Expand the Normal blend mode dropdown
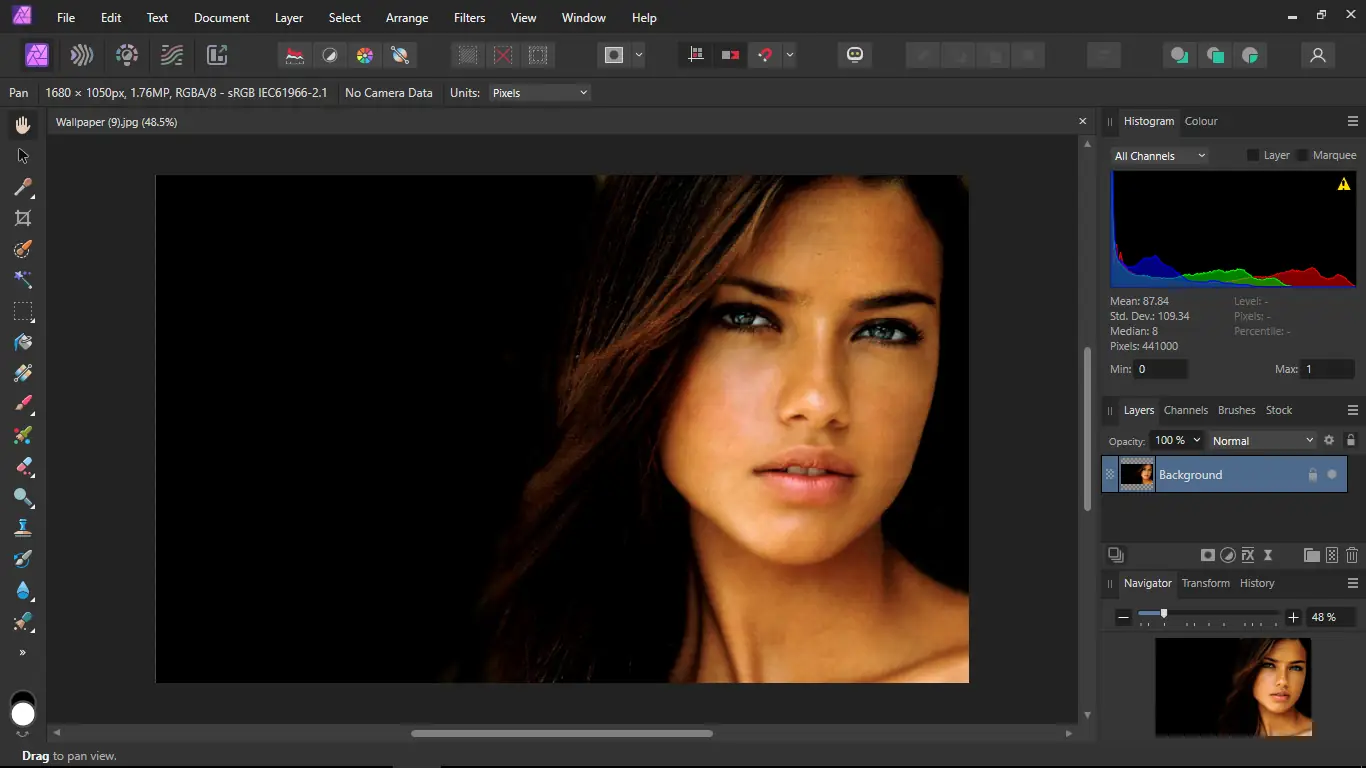The width and height of the screenshot is (1366, 768). pyautogui.click(x=1262, y=441)
